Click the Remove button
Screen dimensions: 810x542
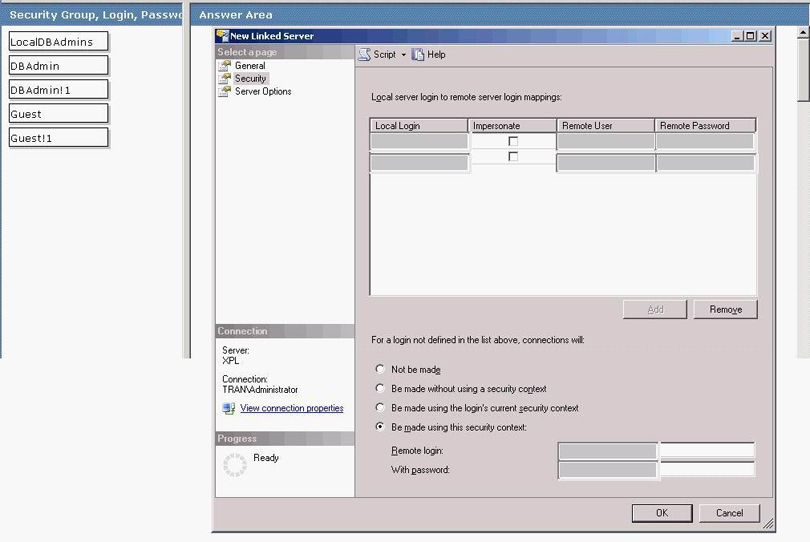pos(725,310)
